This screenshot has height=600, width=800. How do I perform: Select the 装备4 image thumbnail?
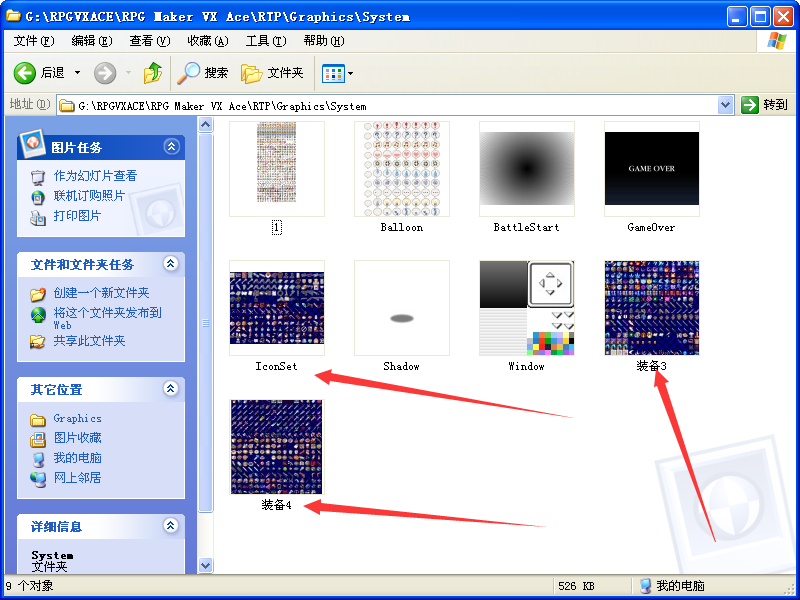coord(277,447)
